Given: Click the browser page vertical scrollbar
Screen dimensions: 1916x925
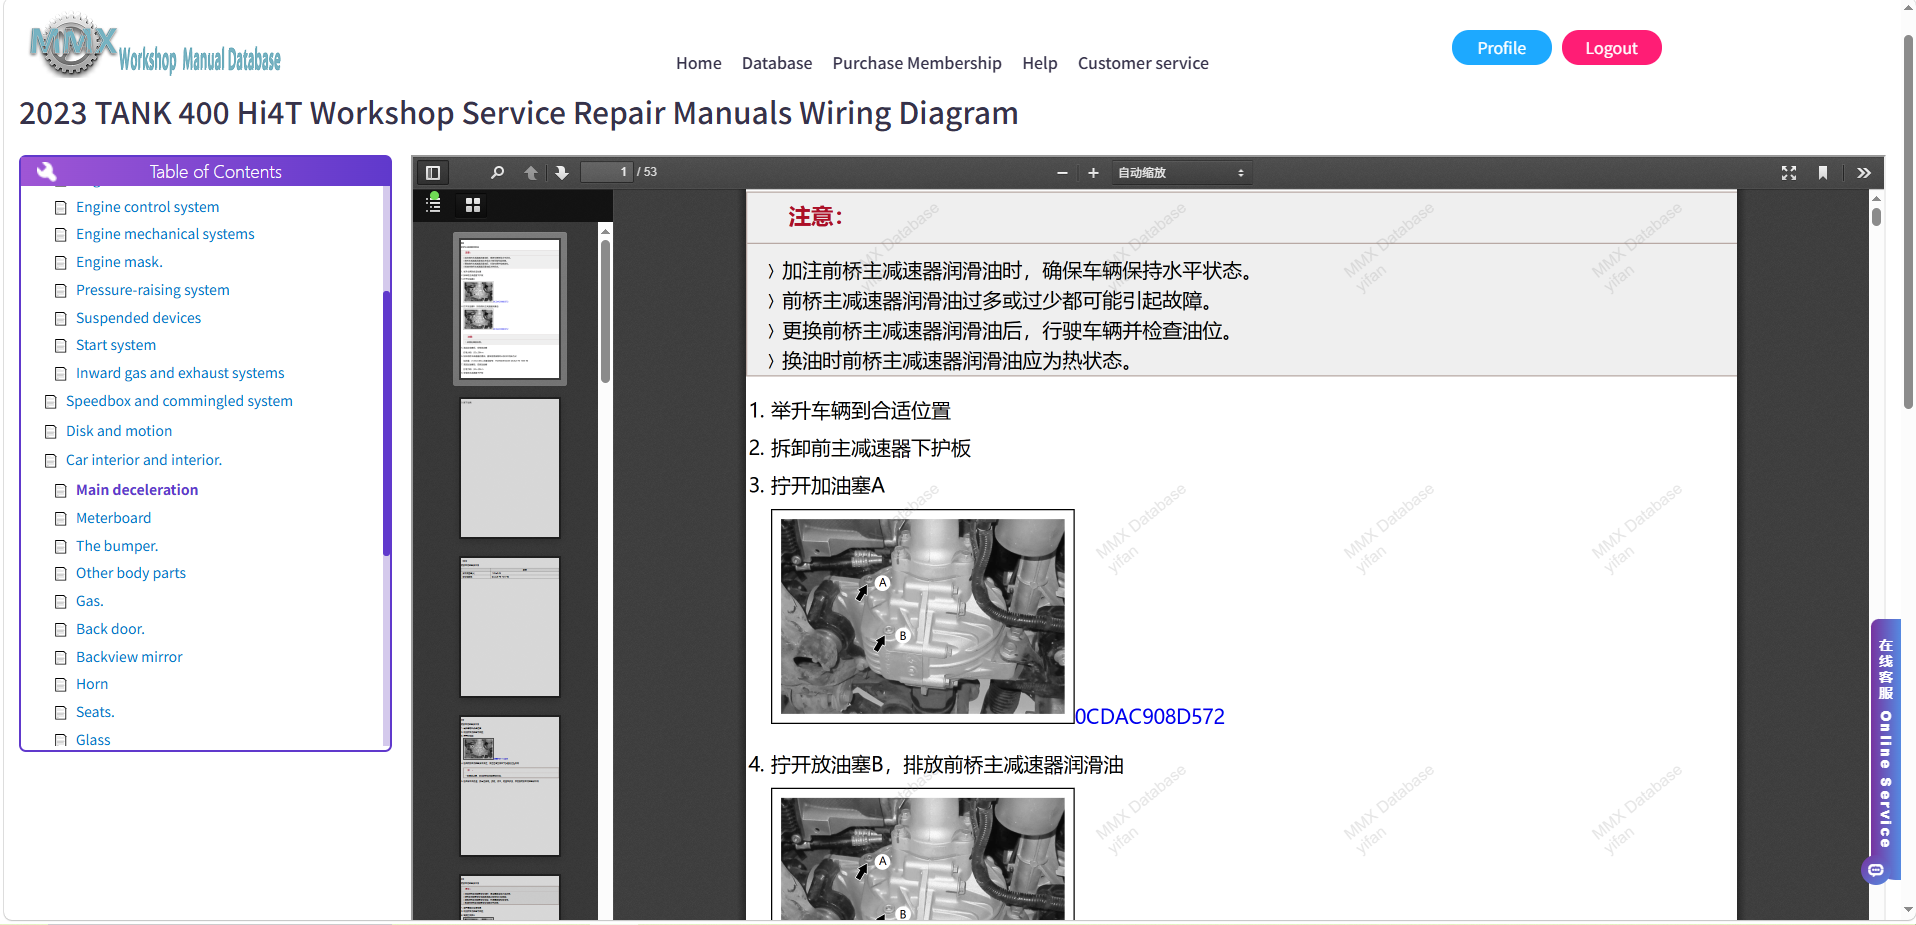Looking at the screenshot, I should click(x=1908, y=220).
